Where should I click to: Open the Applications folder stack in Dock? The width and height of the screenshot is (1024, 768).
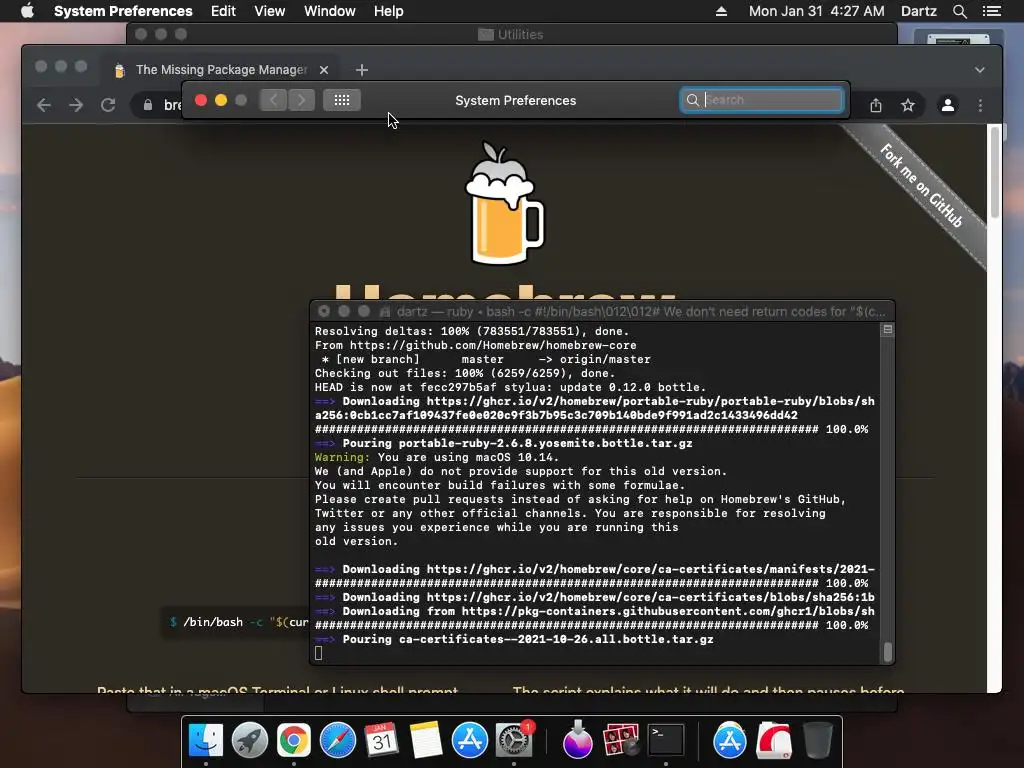coord(729,740)
